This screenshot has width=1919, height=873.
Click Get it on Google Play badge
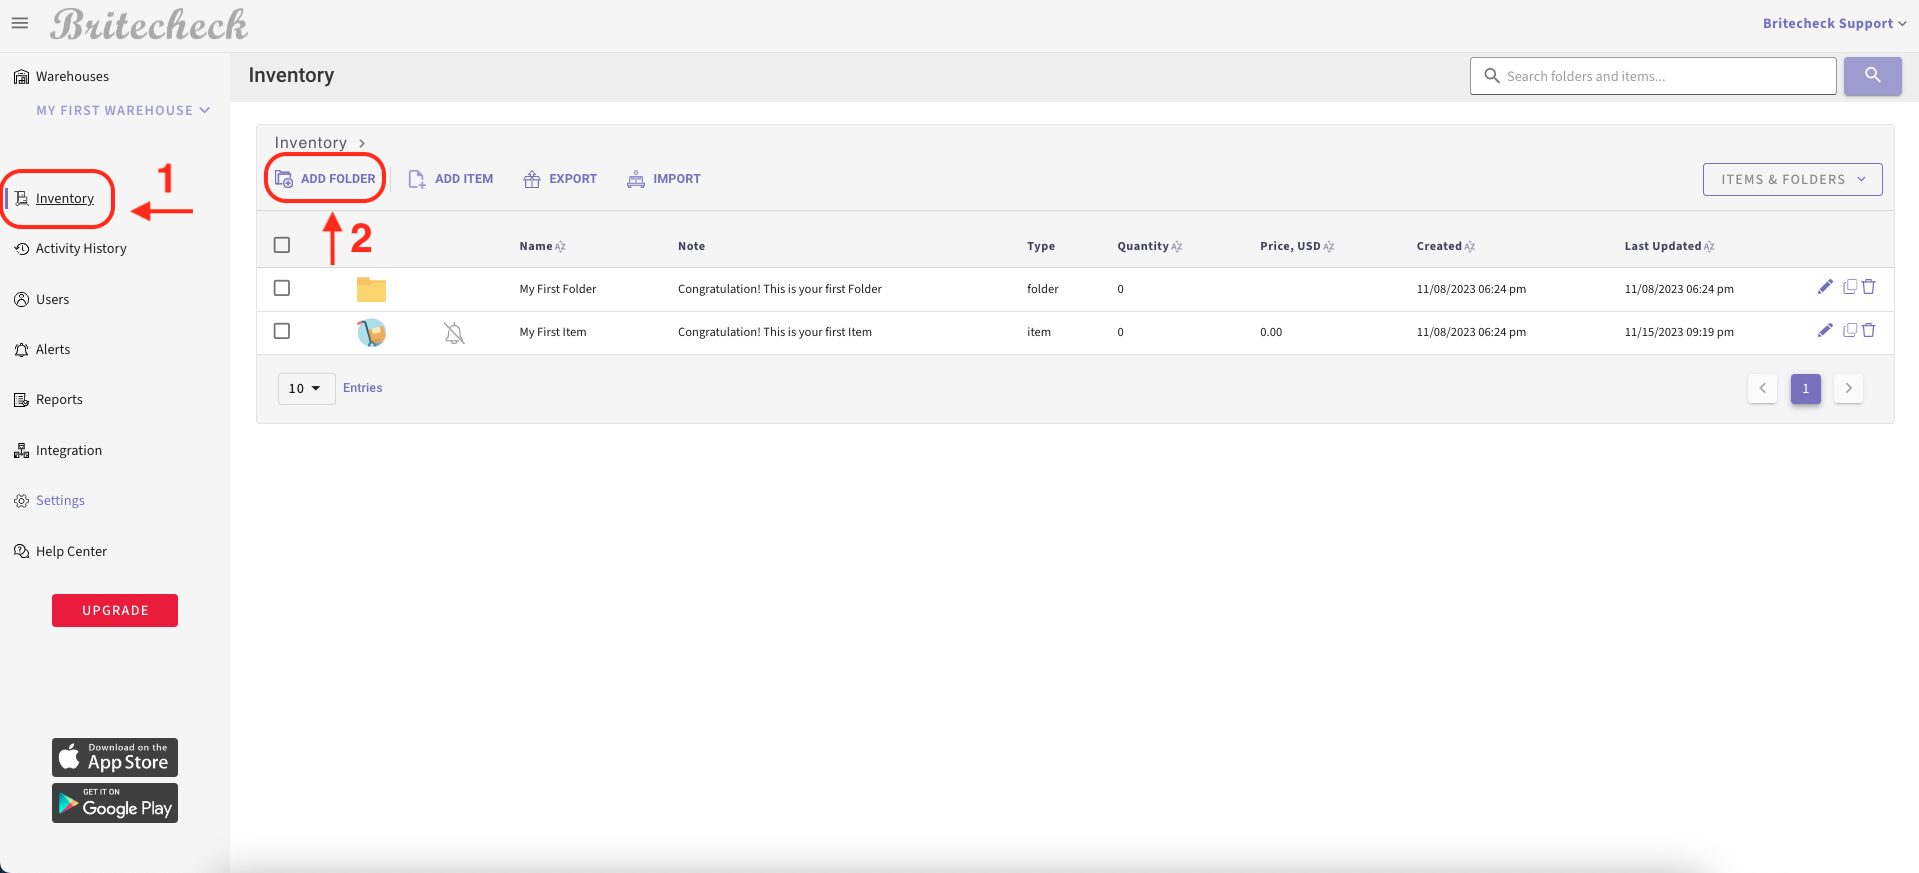coord(115,803)
